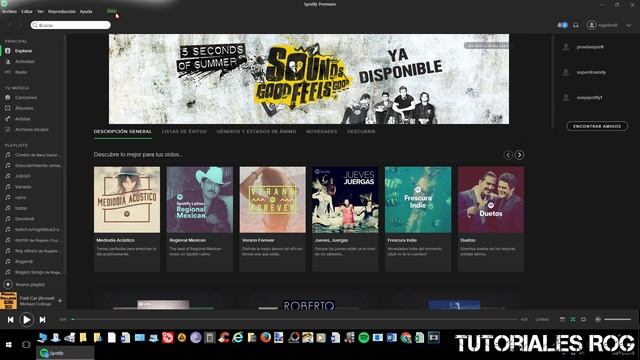
Task: Switch to Descubrir tab
Action: 361,131
